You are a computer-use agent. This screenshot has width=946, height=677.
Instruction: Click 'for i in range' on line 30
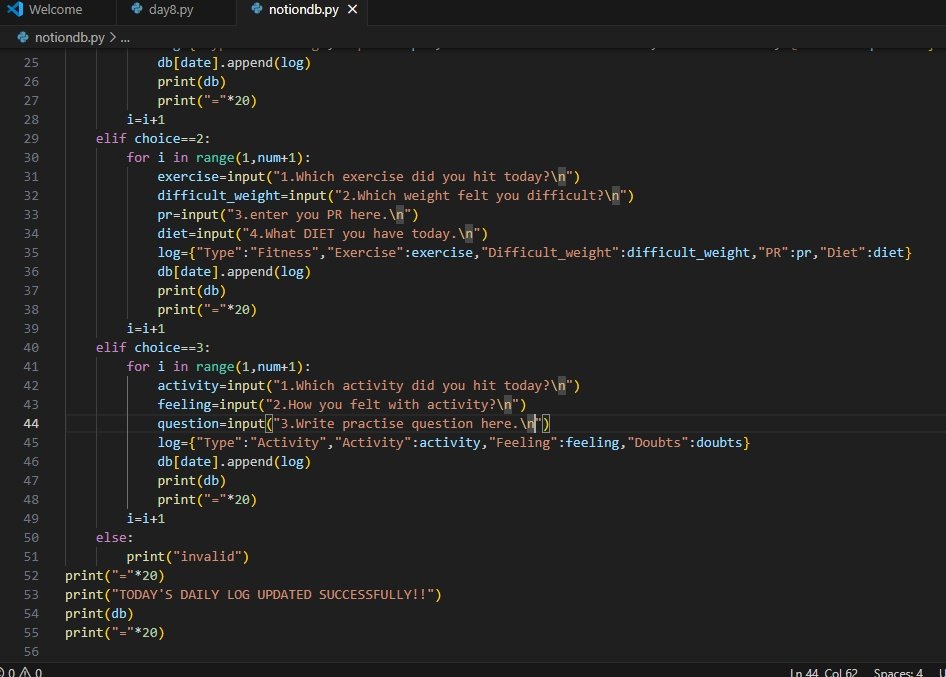[180, 157]
